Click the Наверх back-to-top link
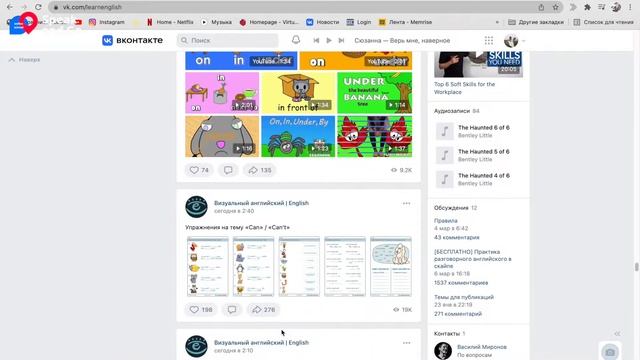The image size is (640, 360). click(x=24, y=60)
